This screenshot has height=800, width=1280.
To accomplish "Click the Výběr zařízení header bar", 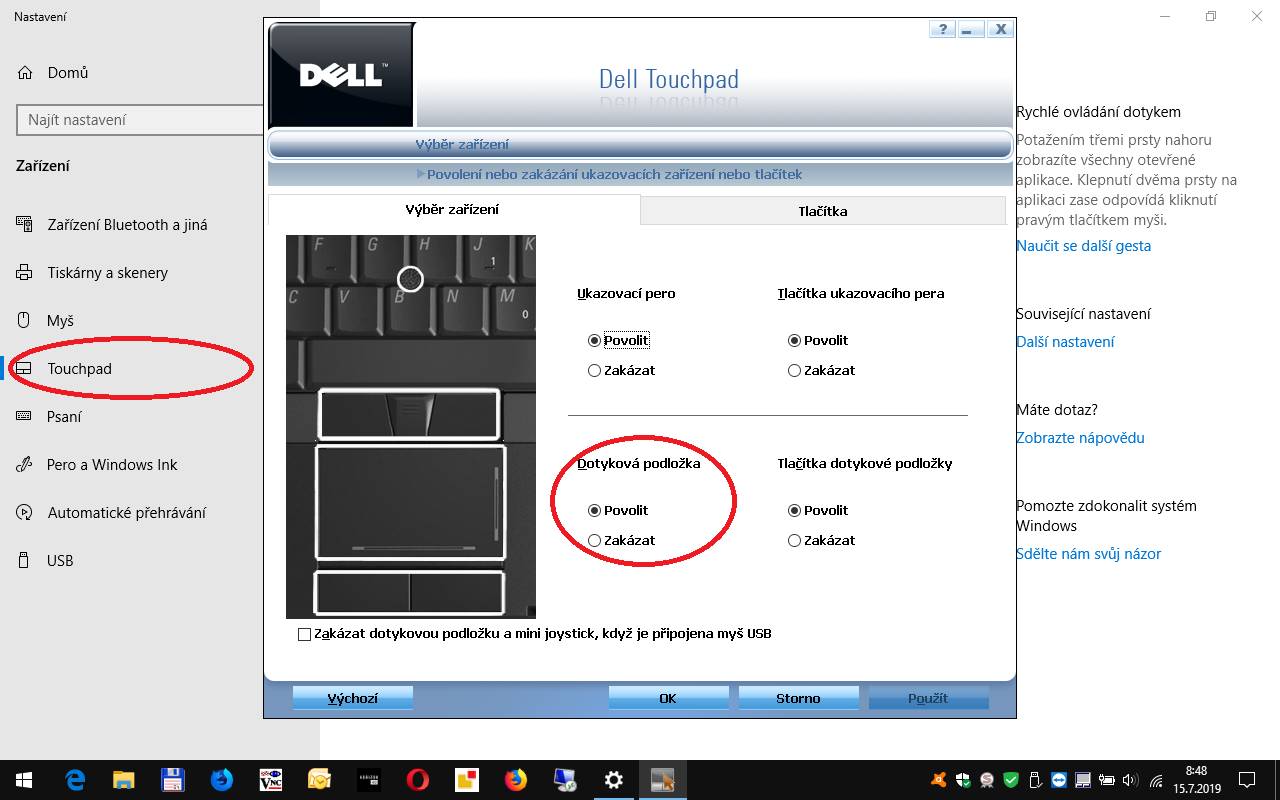I will click(x=640, y=145).
